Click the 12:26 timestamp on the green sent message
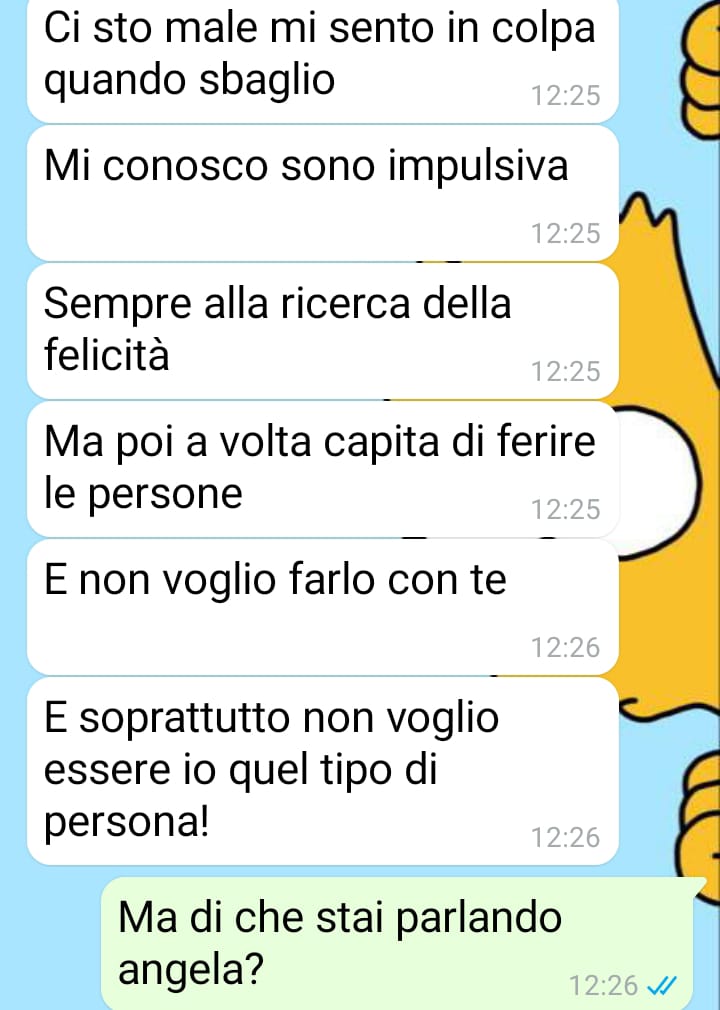 603,986
